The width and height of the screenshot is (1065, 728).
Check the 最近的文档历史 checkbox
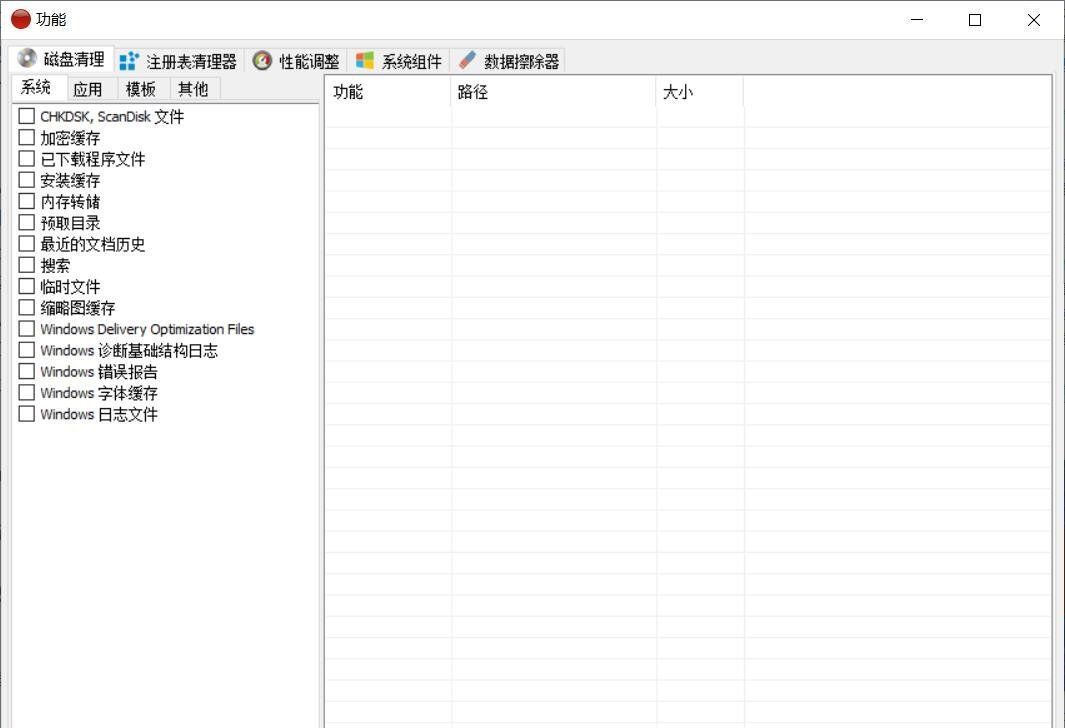[x=26, y=243]
